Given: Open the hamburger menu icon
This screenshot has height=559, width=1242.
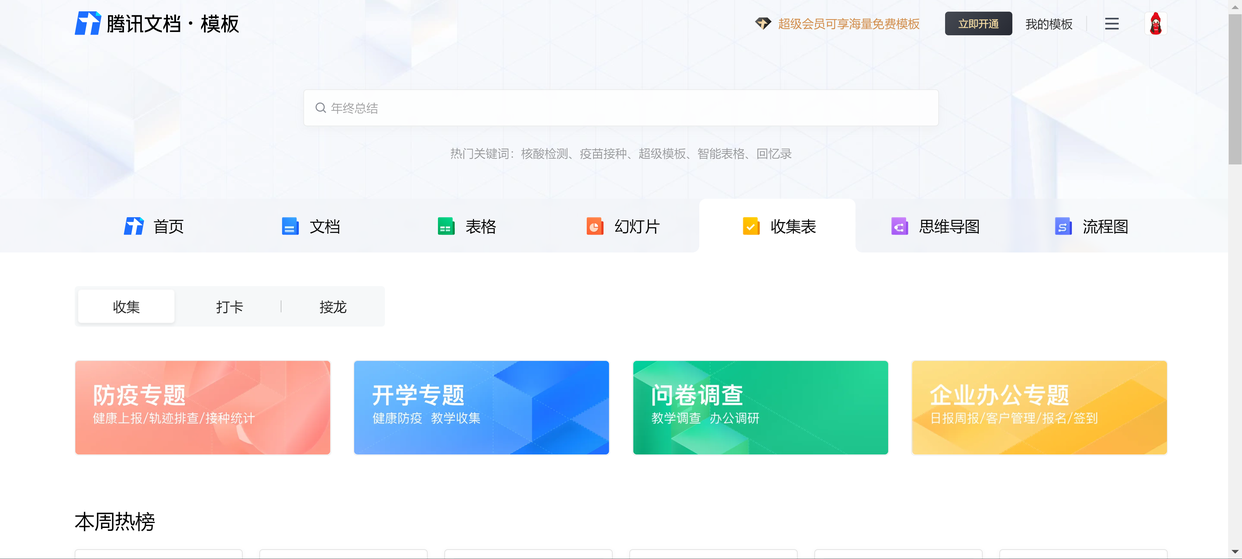Looking at the screenshot, I should [1112, 24].
